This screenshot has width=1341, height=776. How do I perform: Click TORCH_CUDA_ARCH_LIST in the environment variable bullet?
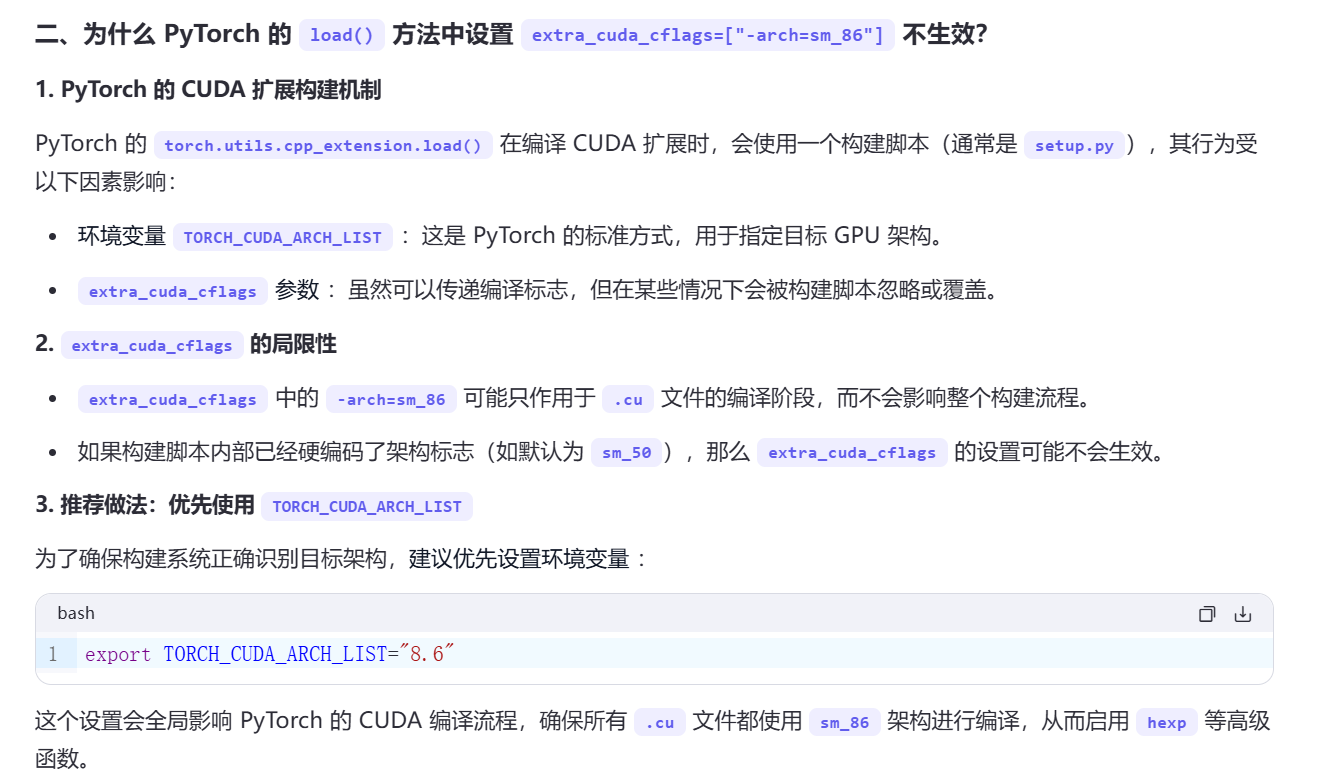pyautogui.click(x=283, y=237)
